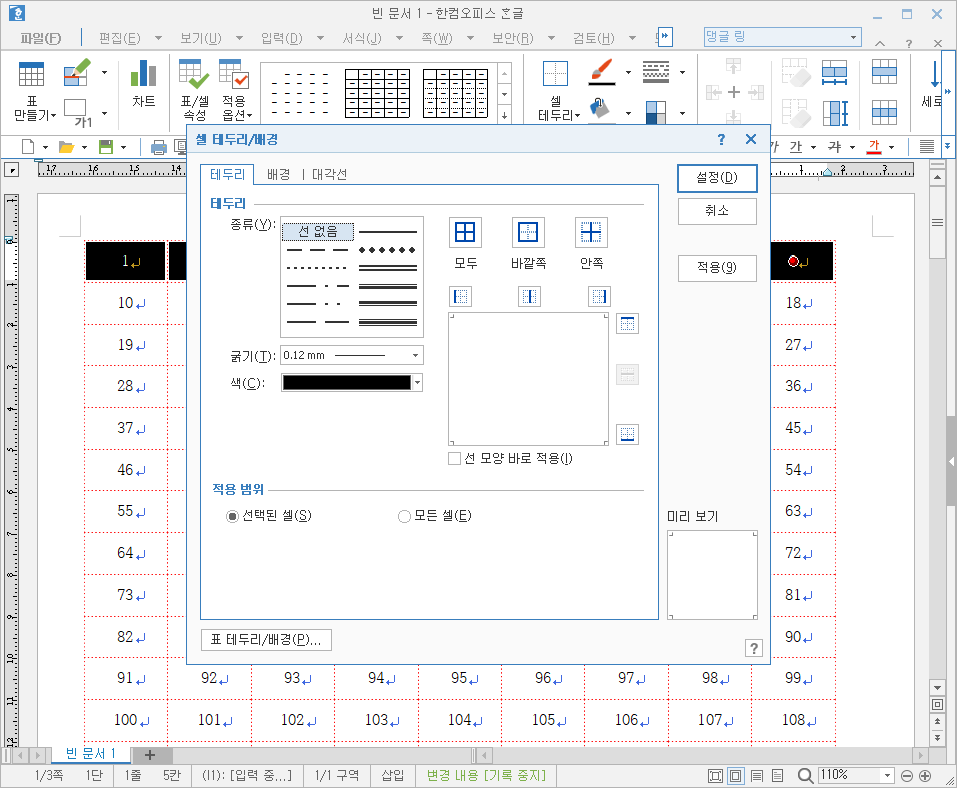Screen dimensions: 957x788
Task: Choose the 선 없음 line type
Action: (317, 232)
